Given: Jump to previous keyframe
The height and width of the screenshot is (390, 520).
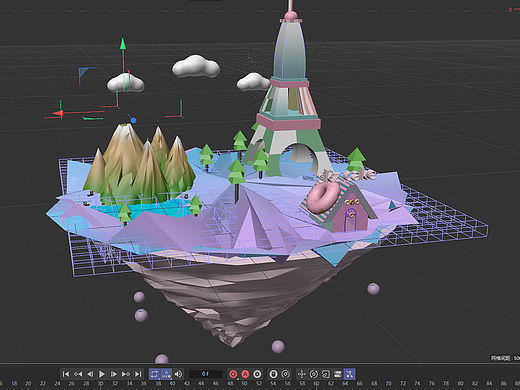Looking at the screenshot, I should (x=78, y=374).
